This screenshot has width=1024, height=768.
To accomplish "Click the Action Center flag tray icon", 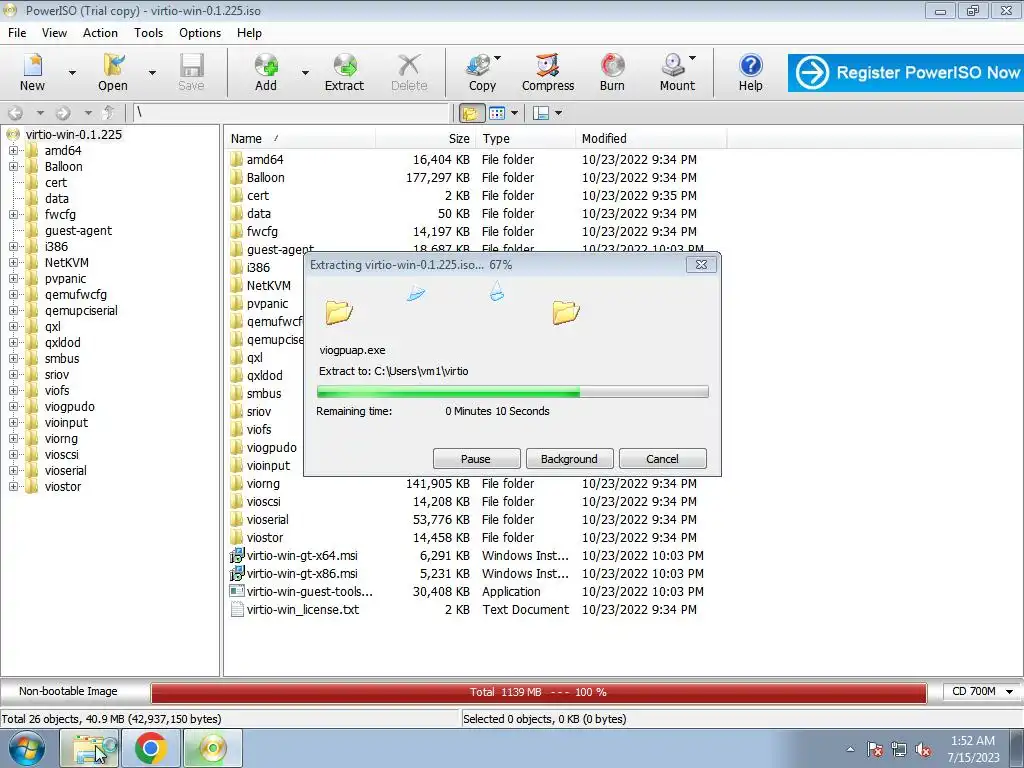I will (x=875, y=750).
